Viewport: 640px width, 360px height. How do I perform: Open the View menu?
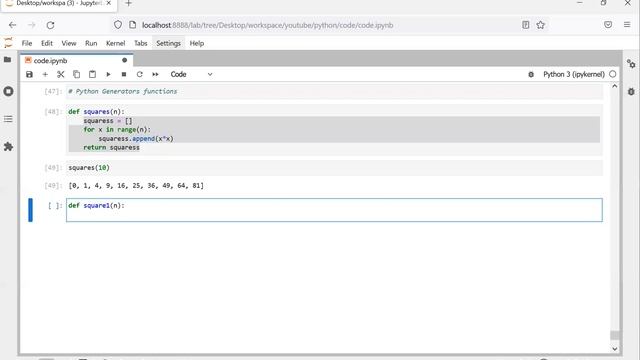click(x=69, y=43)
